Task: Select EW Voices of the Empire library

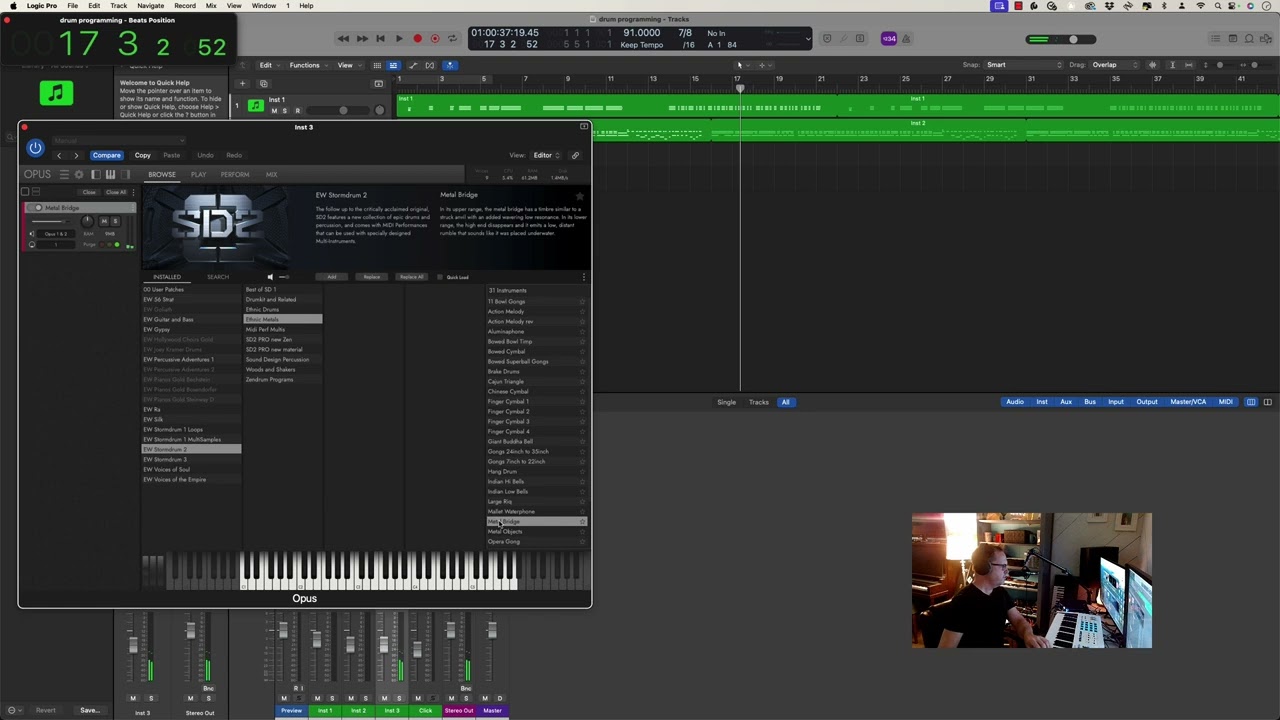Action: click(x=191, y=479)
